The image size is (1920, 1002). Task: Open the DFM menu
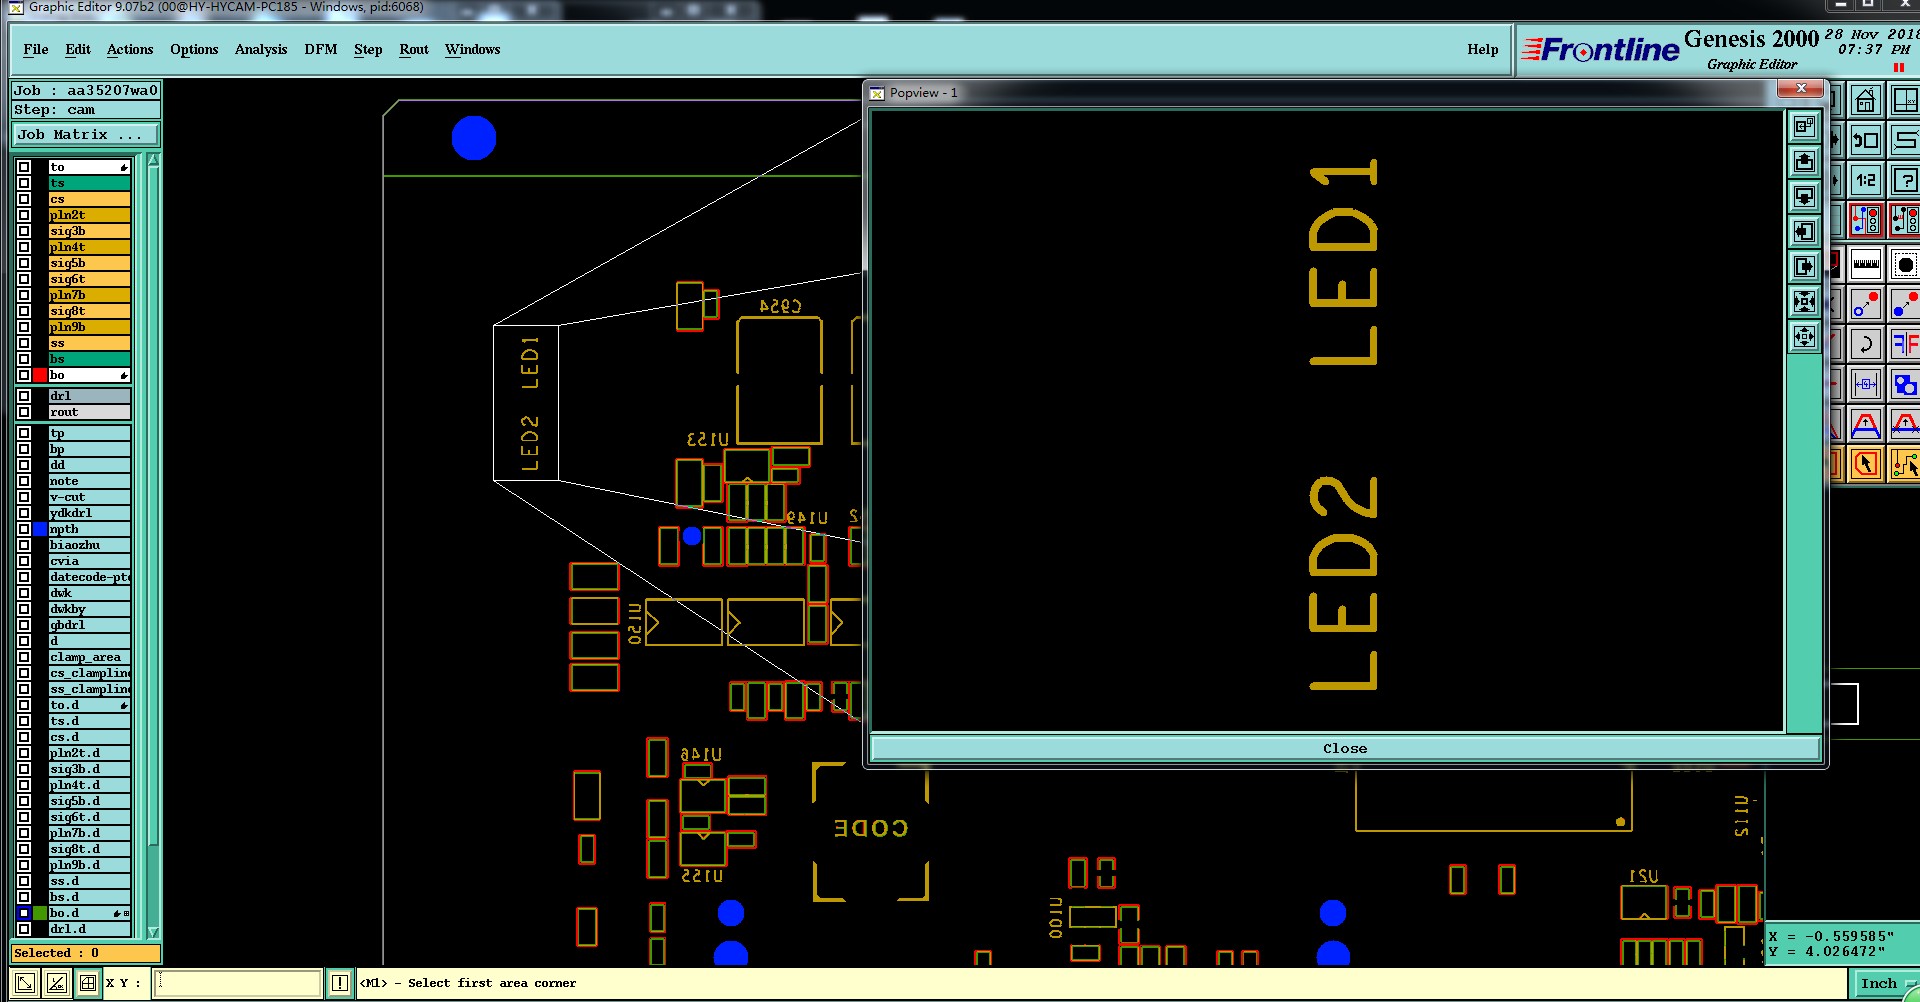[x=320, y=49]
